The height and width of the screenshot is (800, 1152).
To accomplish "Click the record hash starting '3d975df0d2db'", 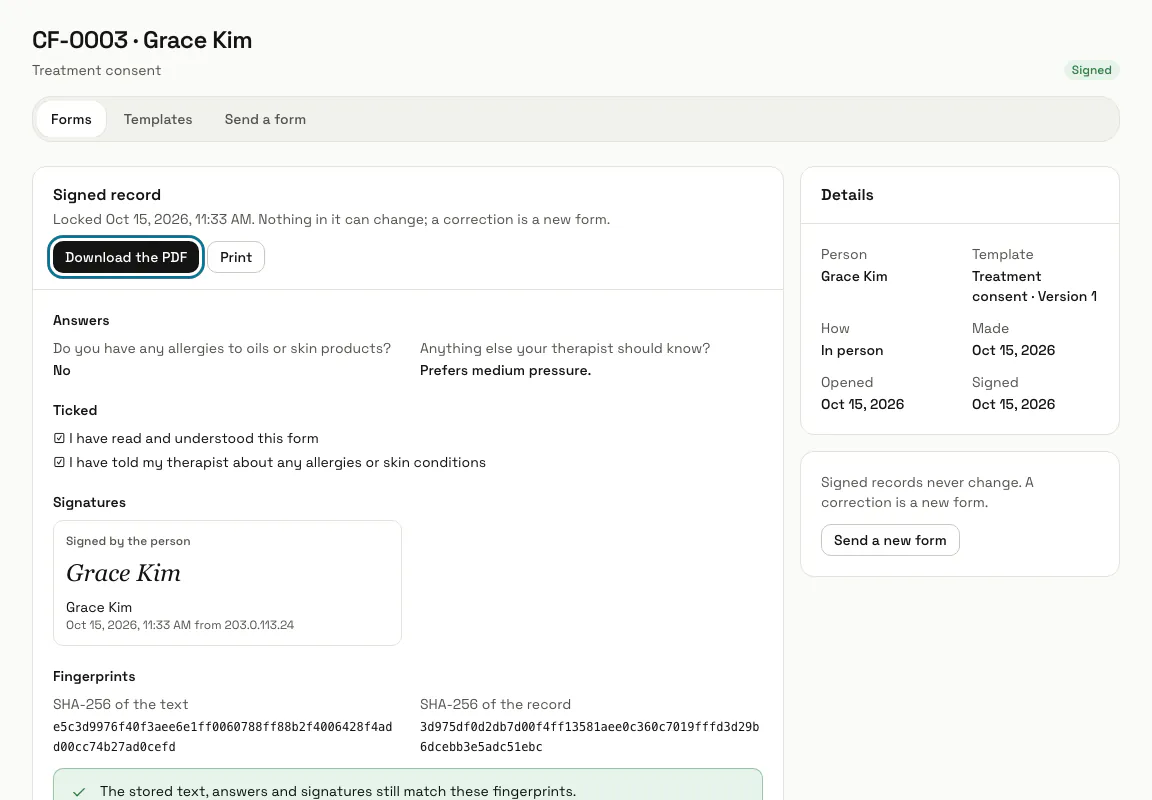I will (589, 737).
